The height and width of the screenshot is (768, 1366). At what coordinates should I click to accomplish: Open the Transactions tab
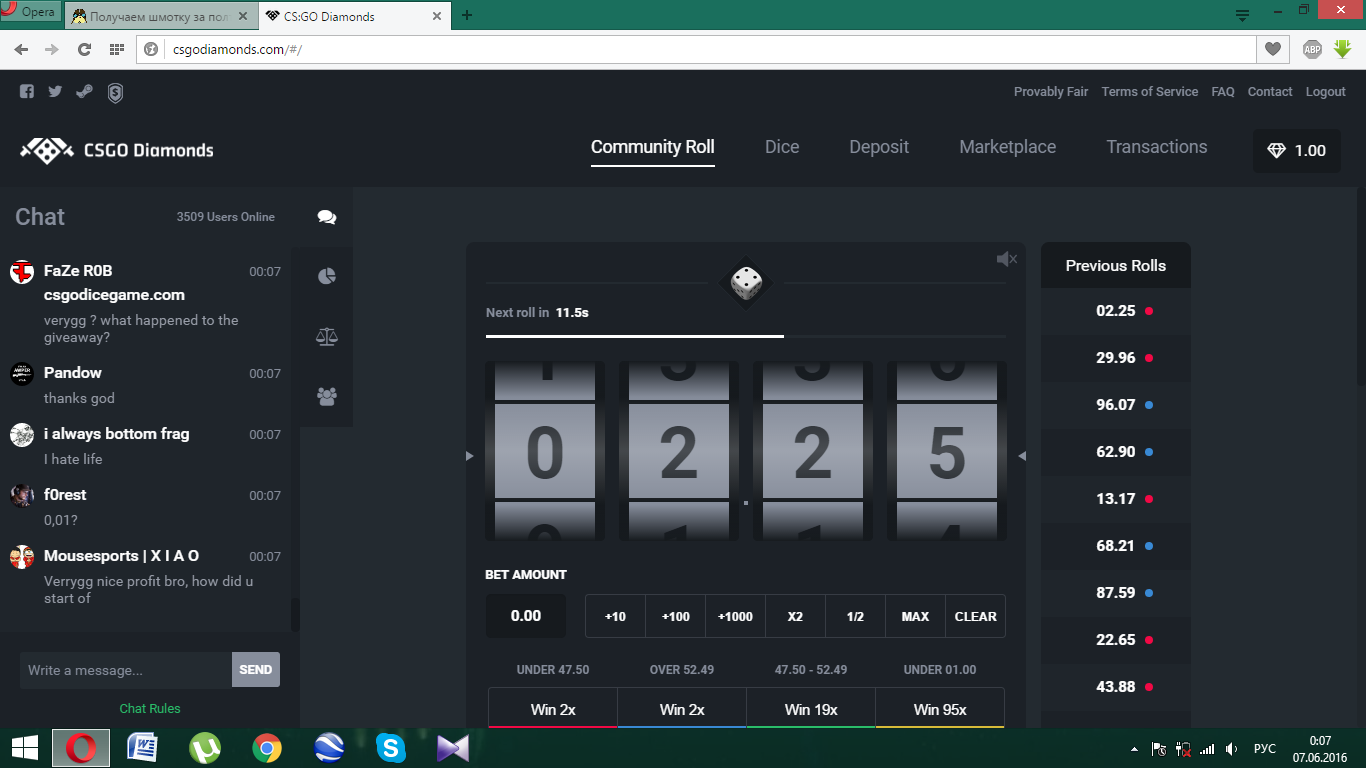pyautogui.click(x=1157, y=147)
